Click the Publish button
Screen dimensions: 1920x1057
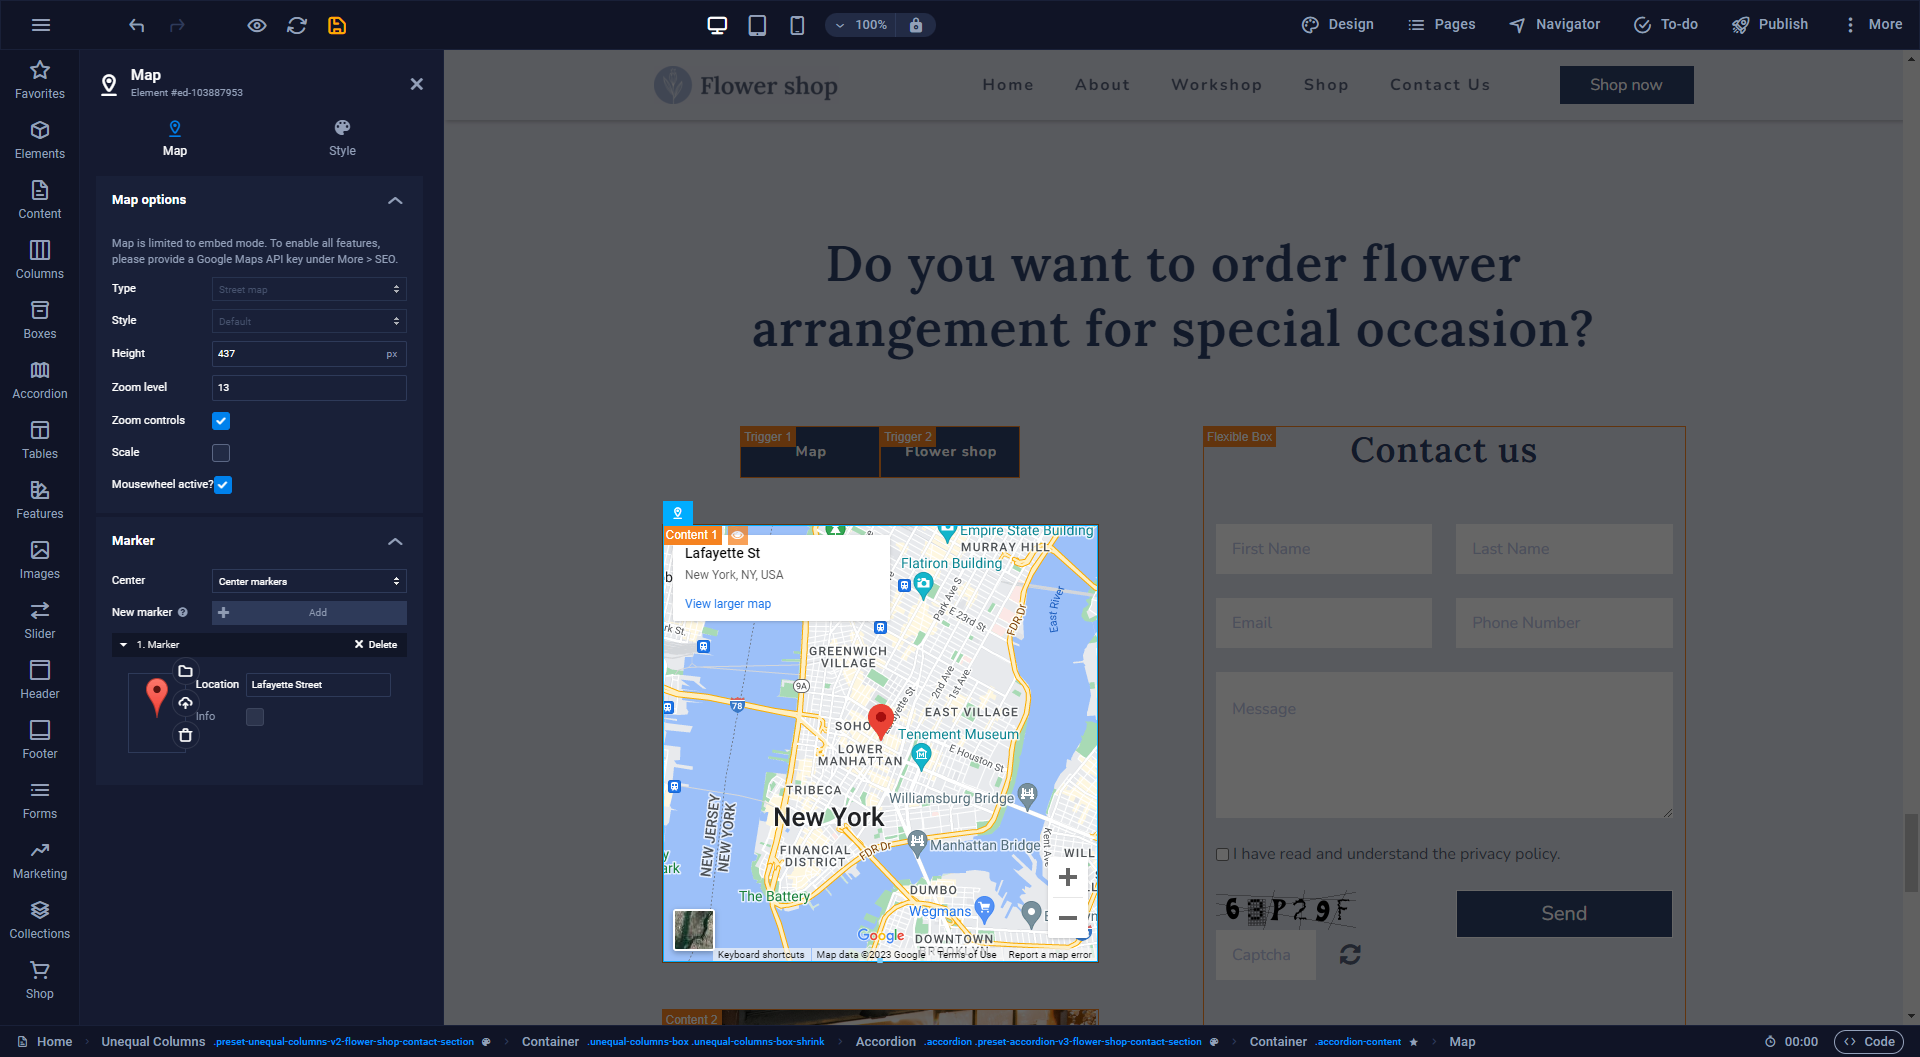1770,25
